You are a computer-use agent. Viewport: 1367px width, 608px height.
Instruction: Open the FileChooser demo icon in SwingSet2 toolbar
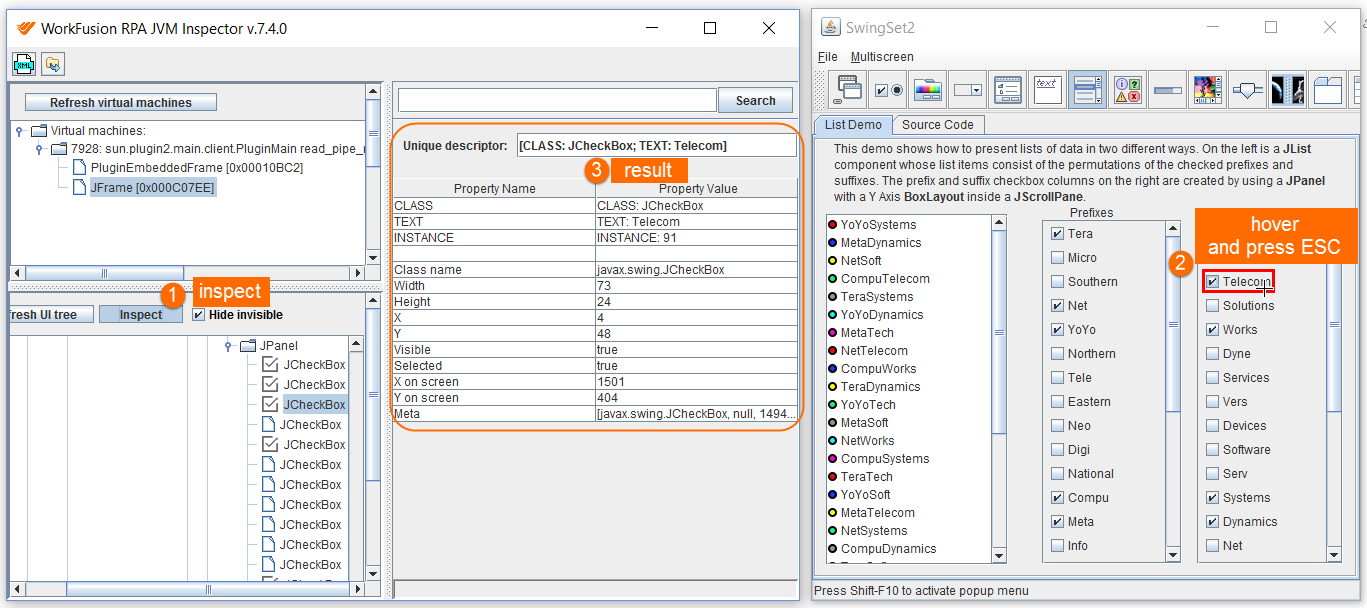(x=1008, y=90)
